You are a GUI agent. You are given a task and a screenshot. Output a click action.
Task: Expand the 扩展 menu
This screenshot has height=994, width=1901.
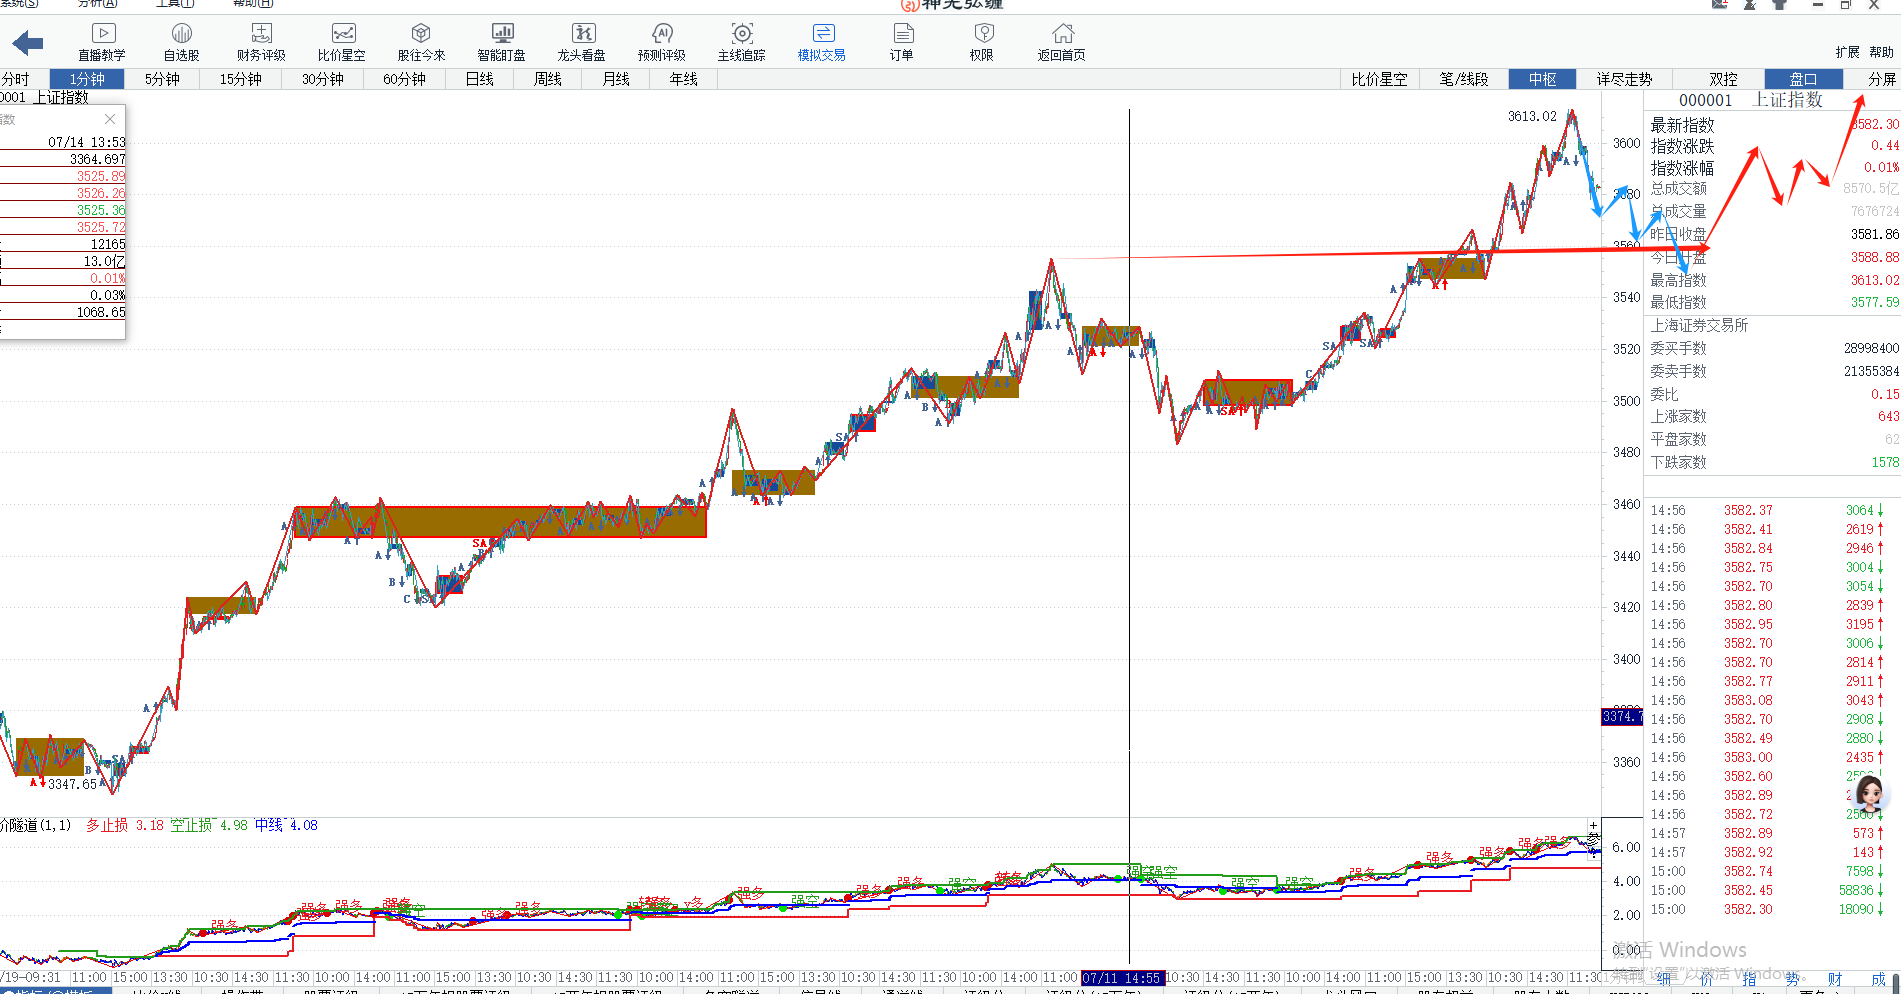point(1847,52)
